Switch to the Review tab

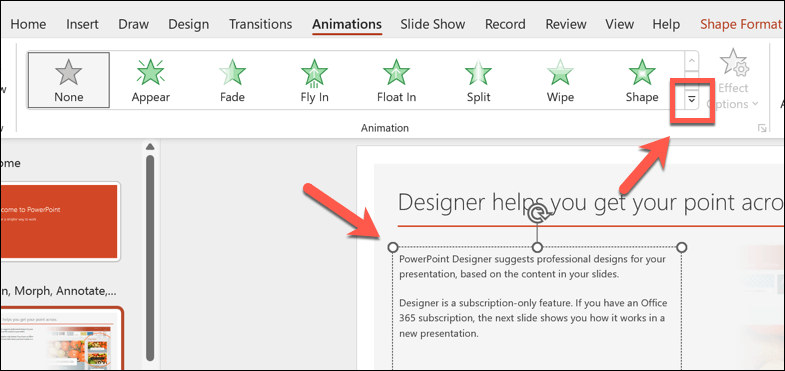pos(566,25)
